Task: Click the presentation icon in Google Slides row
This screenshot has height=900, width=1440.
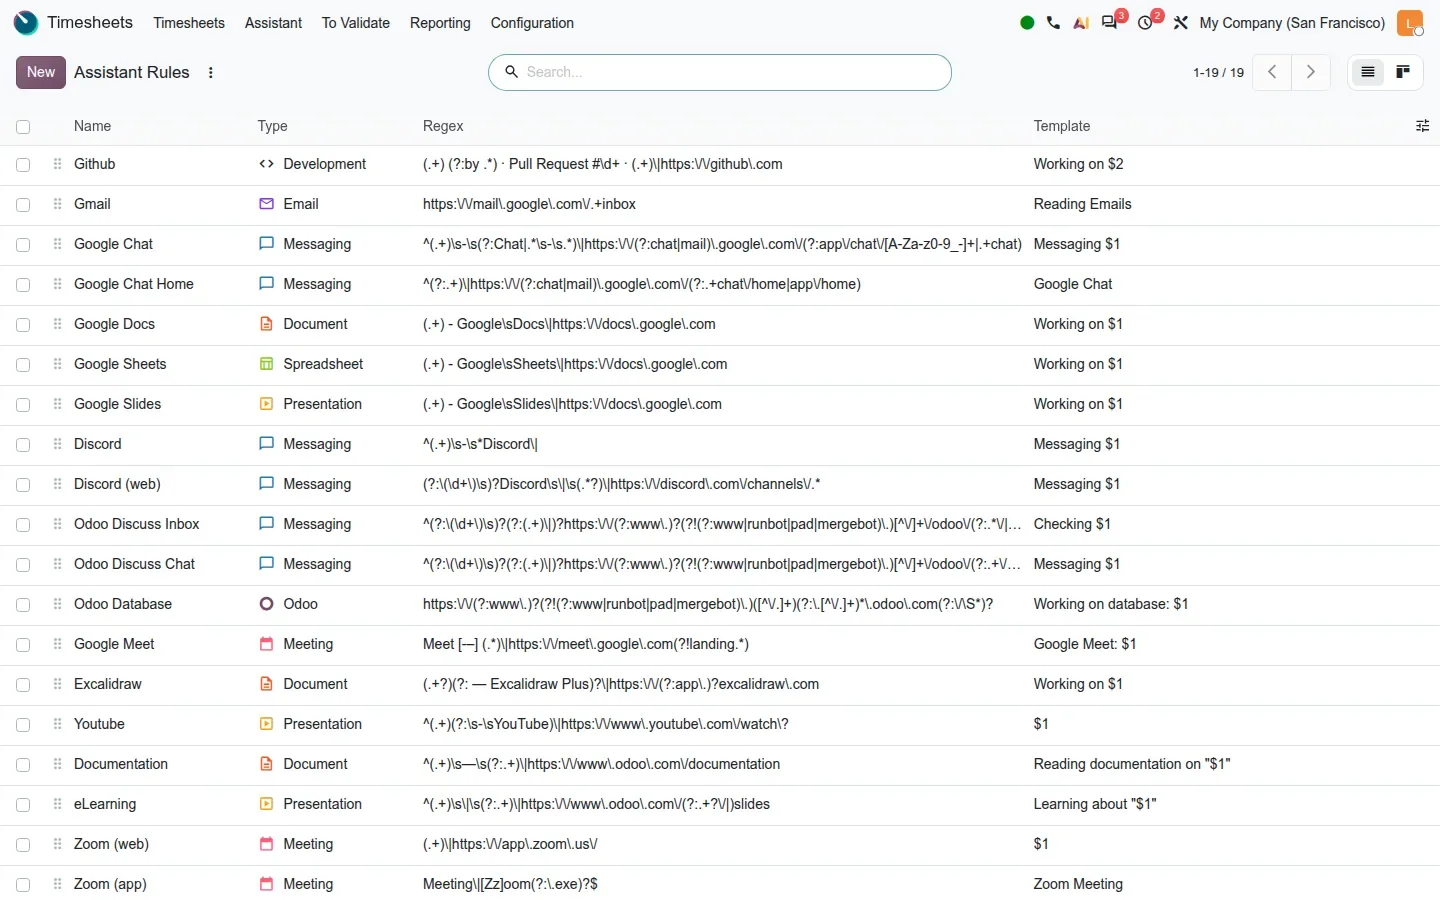Action: tap(266, 404)
